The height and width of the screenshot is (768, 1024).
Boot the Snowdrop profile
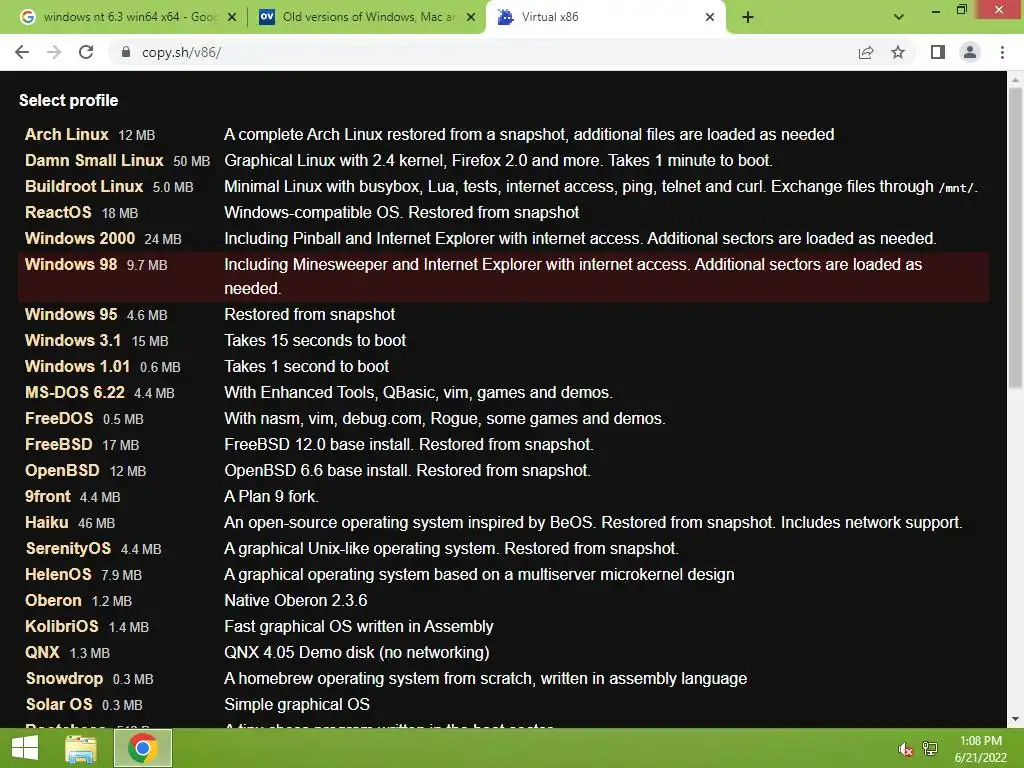coord(64,679)
